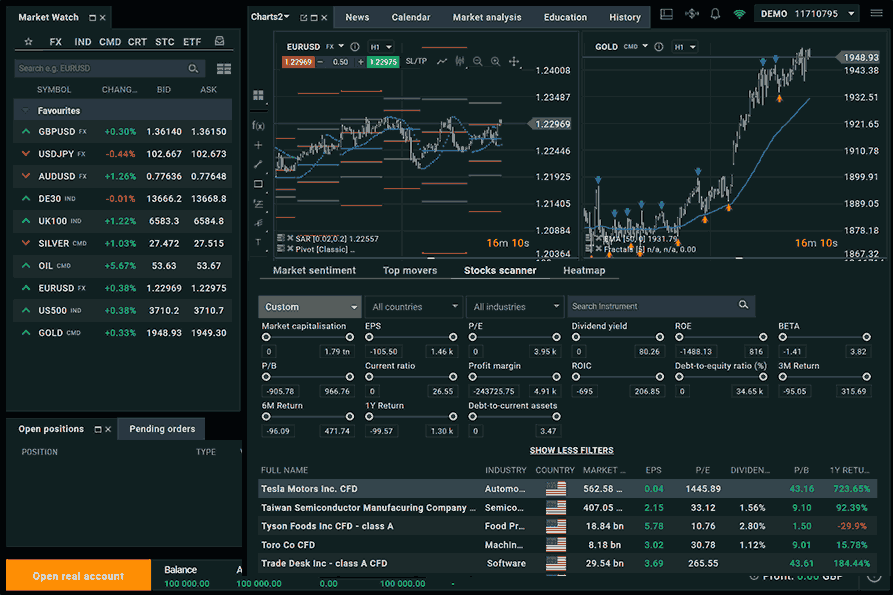Select the Fibonacci retracement tool
Viewport: 893px width, 595px height.
(258, 203)
